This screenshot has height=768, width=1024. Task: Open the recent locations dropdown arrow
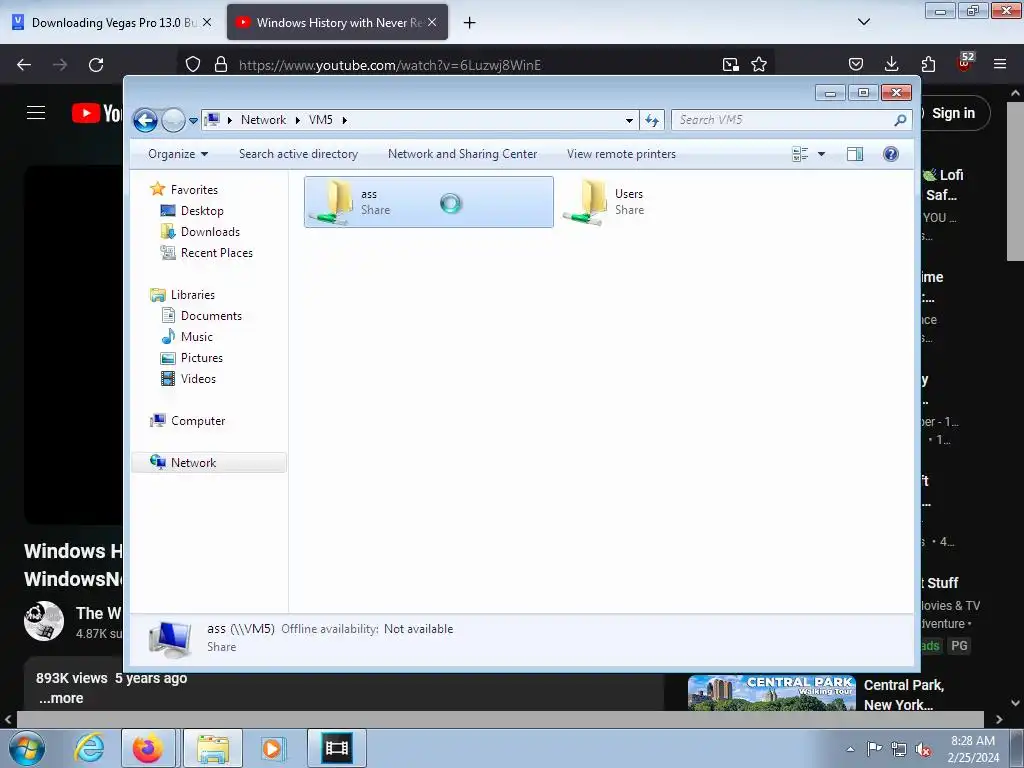tap(193, 121)
